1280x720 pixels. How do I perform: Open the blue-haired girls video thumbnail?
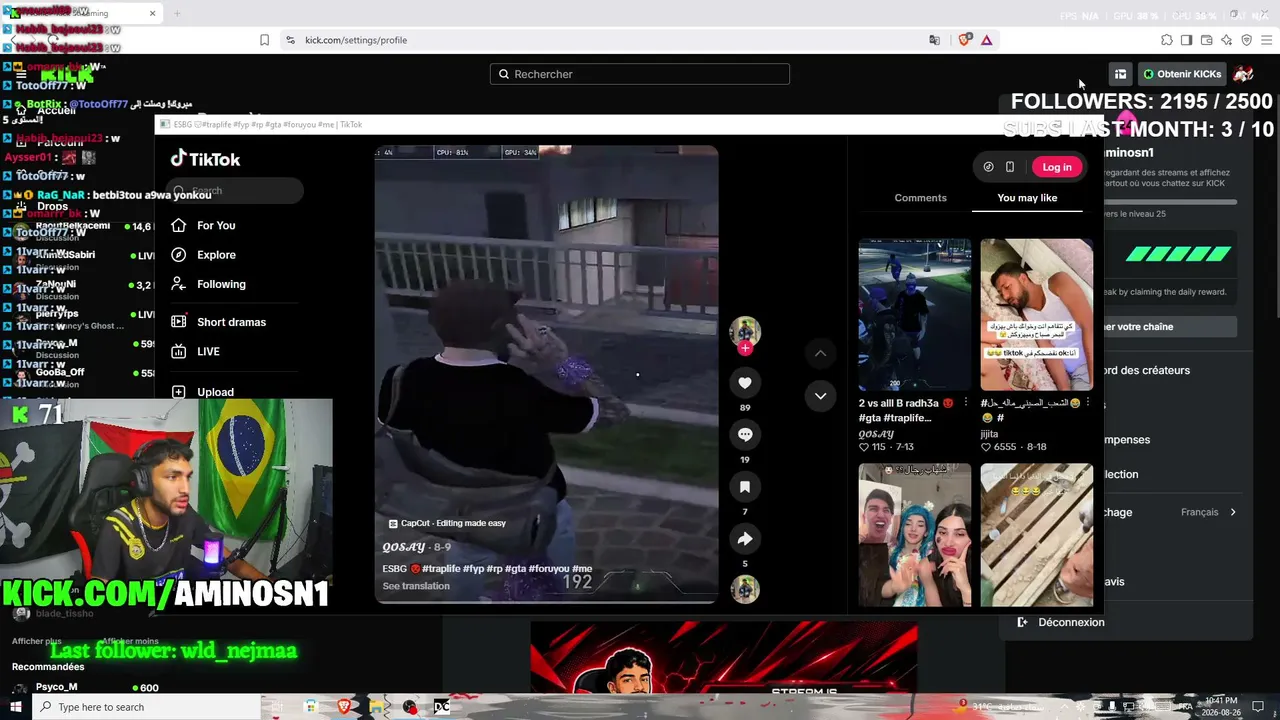915,535
